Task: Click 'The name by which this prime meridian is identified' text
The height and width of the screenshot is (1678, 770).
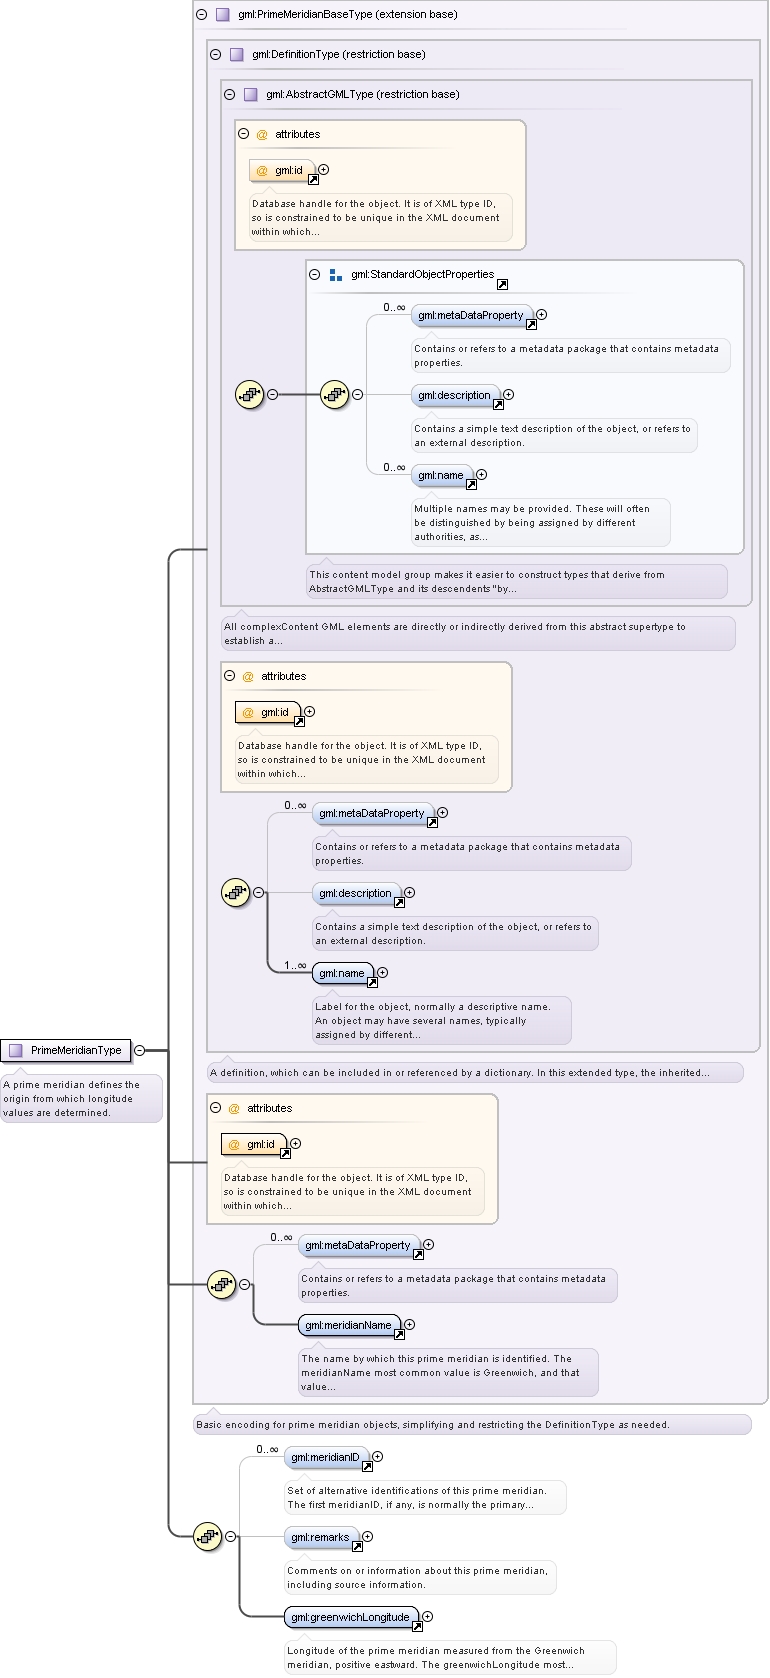Action: pos(448,1372)
